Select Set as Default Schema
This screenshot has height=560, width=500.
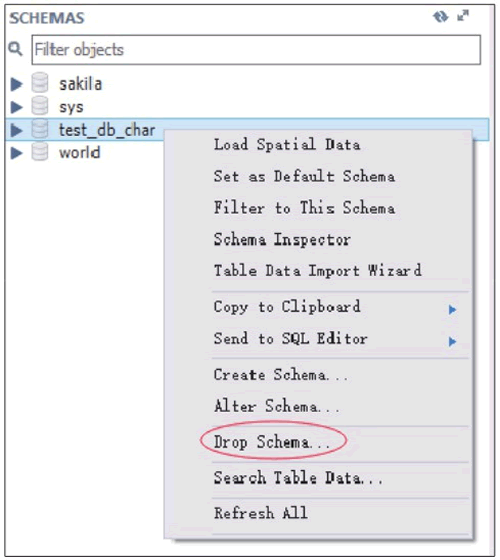tap(304, 176)
